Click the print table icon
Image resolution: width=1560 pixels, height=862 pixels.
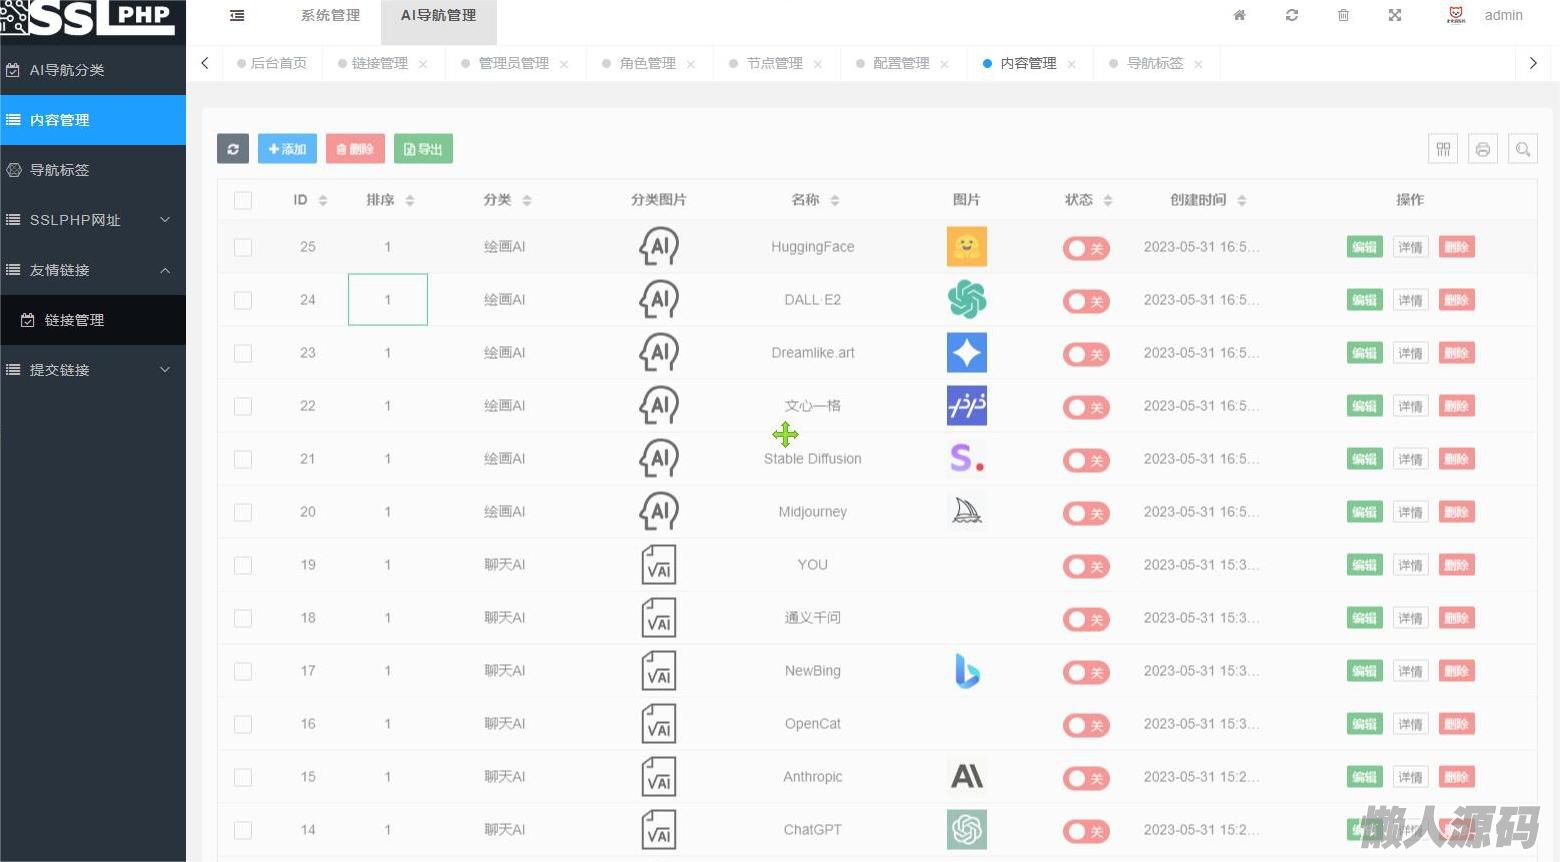[1482, 149]
